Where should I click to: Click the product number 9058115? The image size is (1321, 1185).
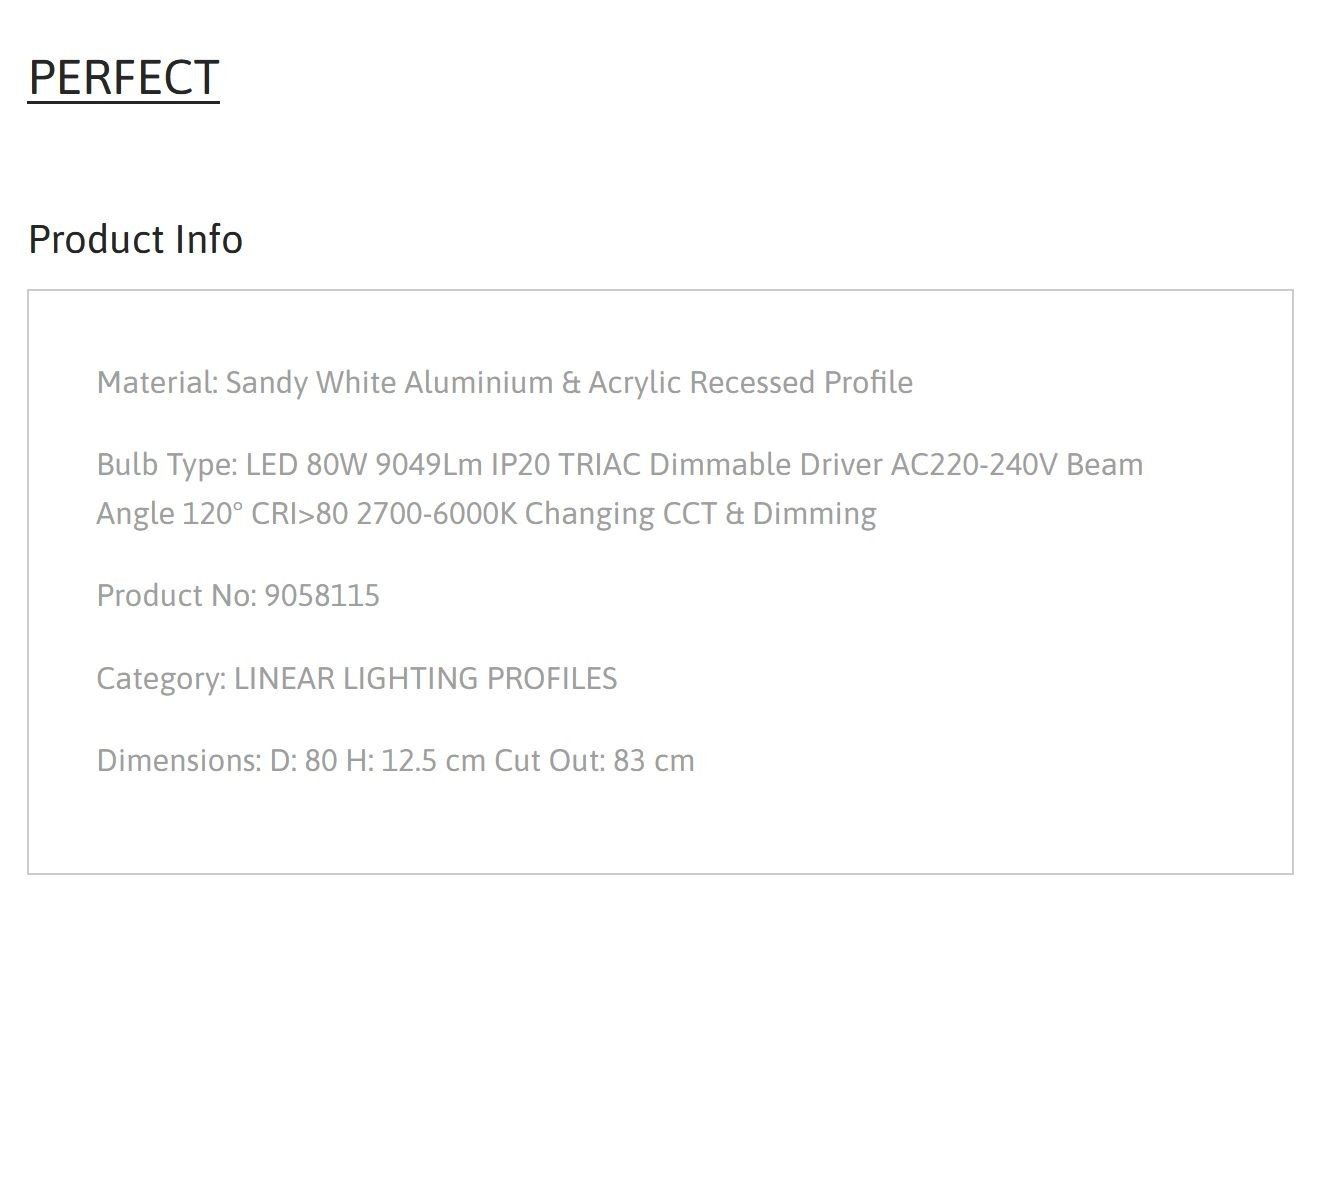[322, 596]
